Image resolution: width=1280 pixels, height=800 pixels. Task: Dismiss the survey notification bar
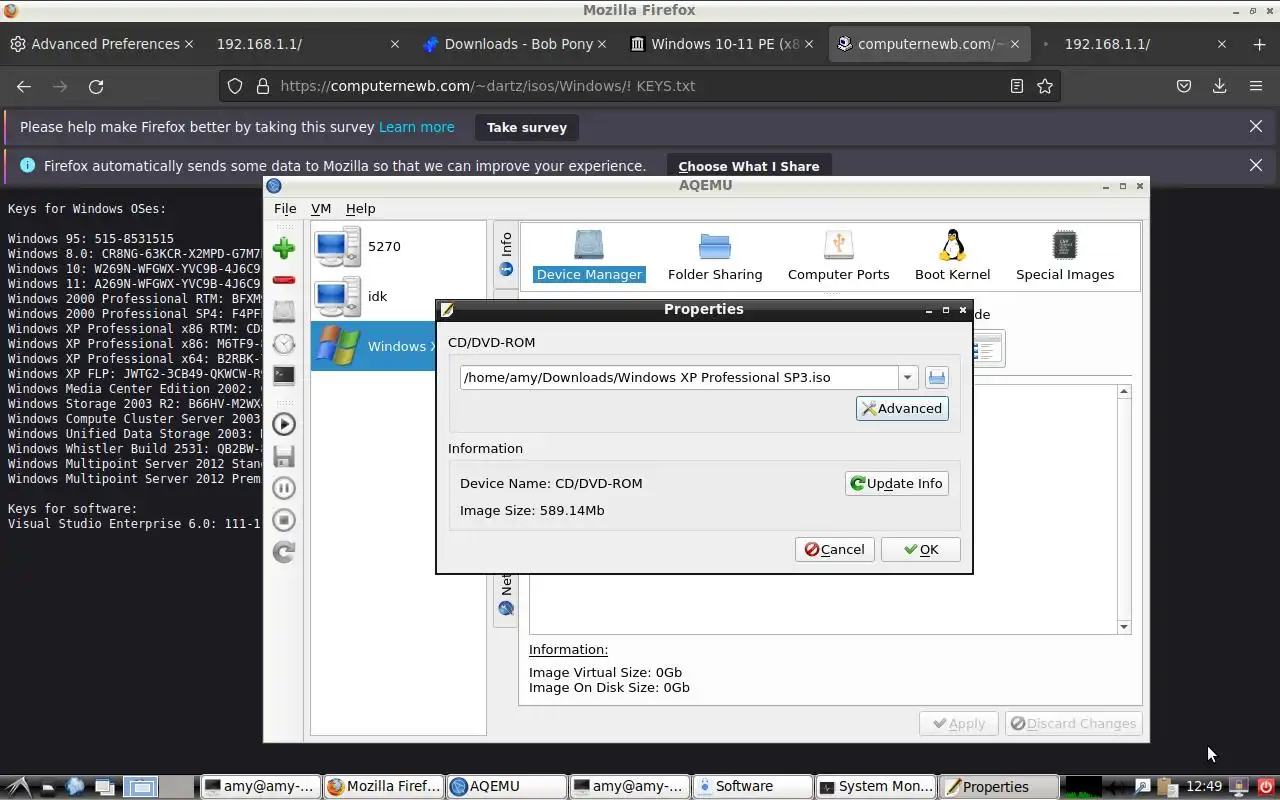(x=1256, y=126)
